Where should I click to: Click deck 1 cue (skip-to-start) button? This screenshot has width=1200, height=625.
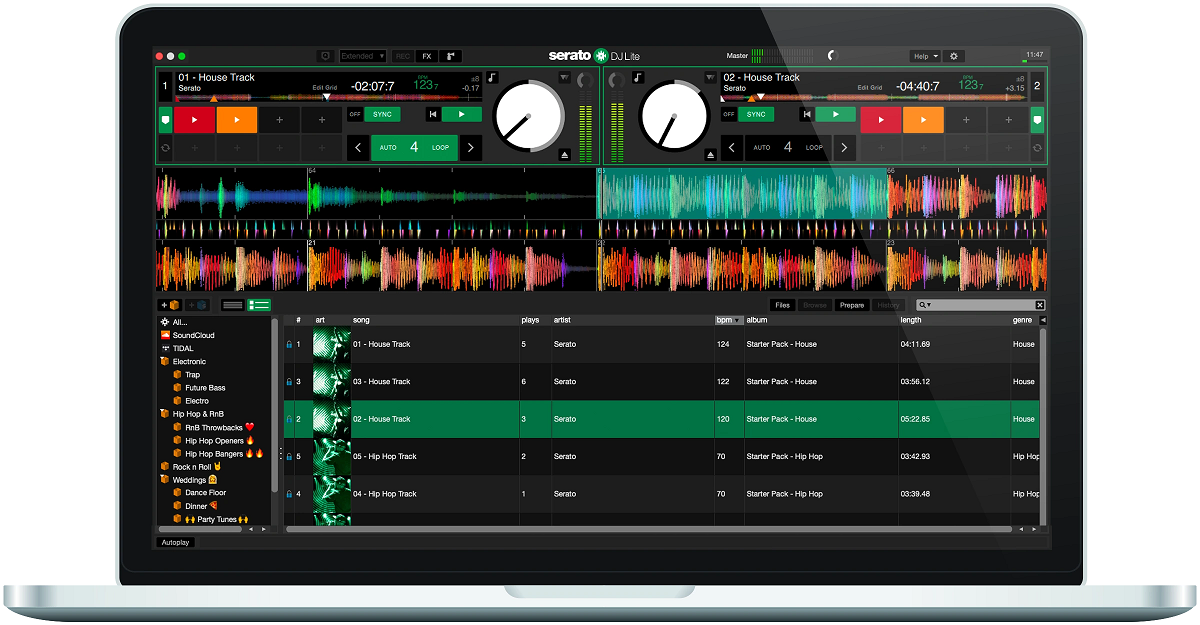(x=433, y=114)
